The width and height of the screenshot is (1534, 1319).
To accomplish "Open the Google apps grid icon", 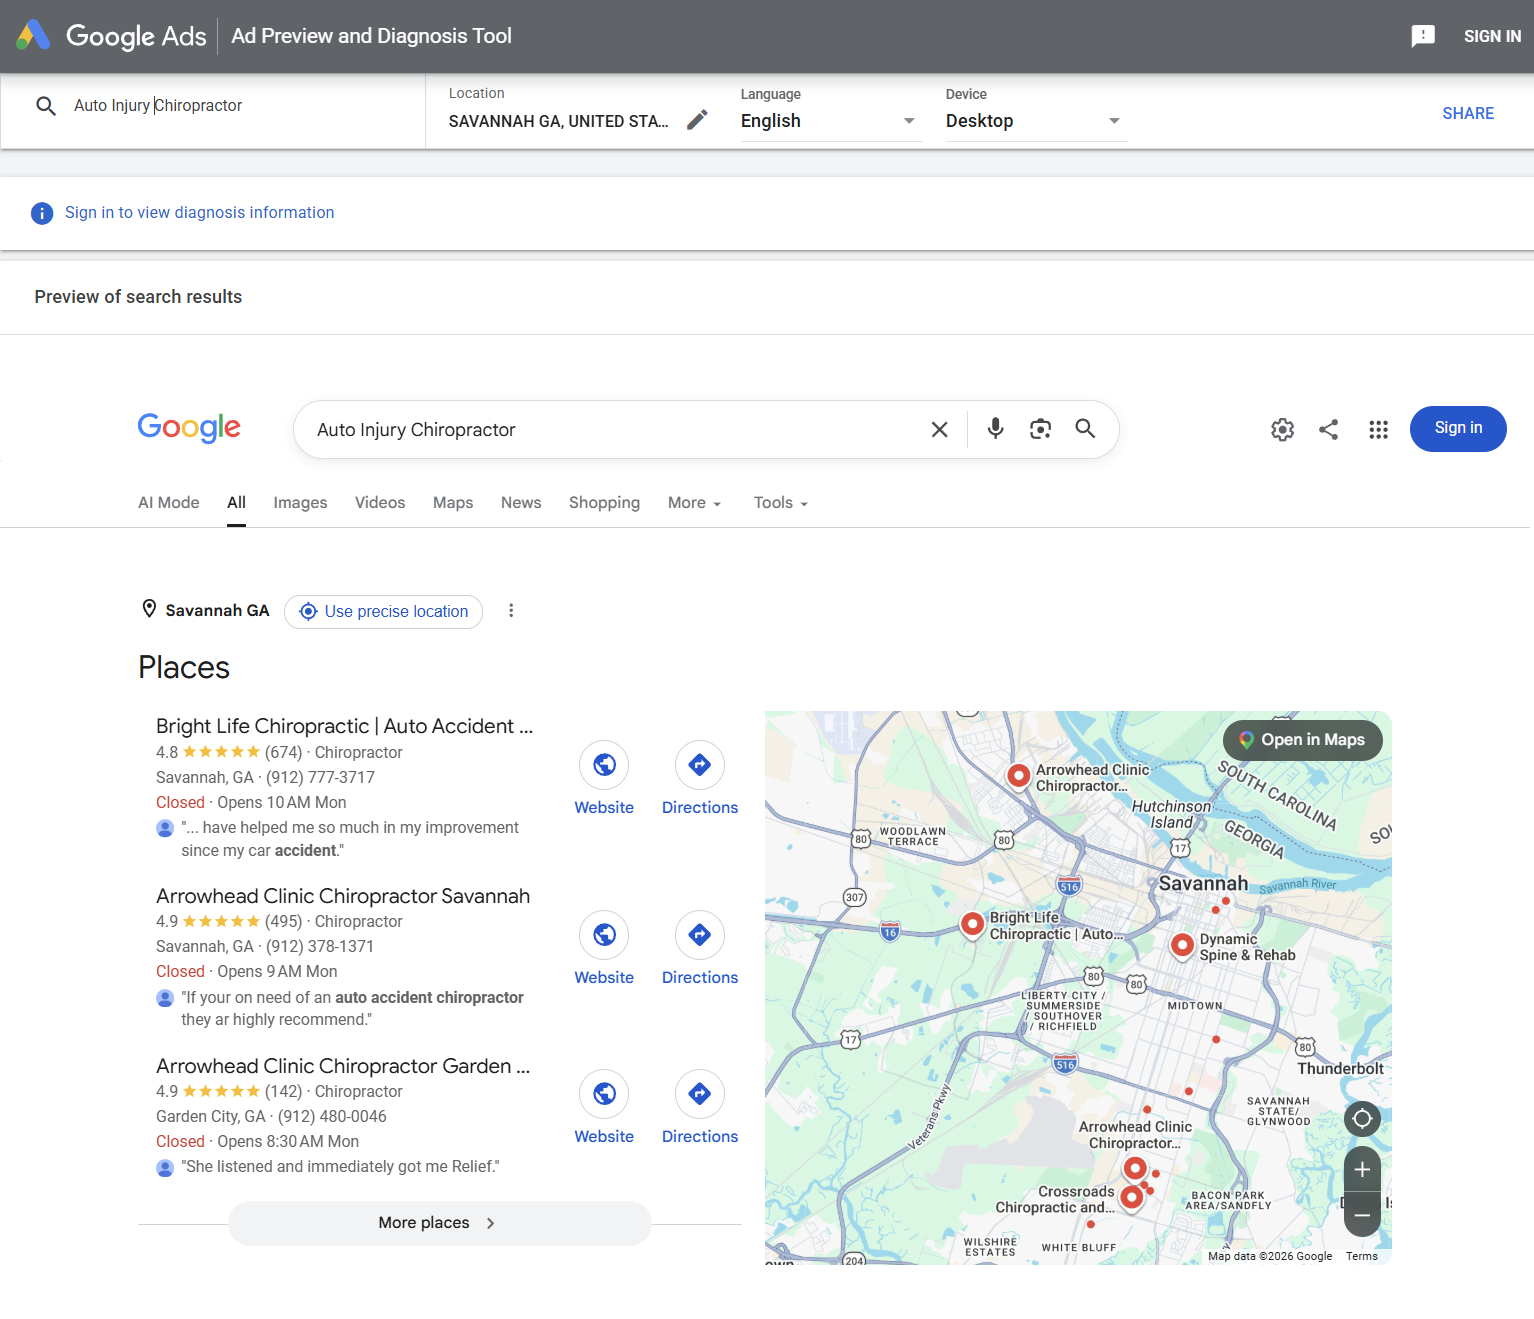I will click(1378, 430).
